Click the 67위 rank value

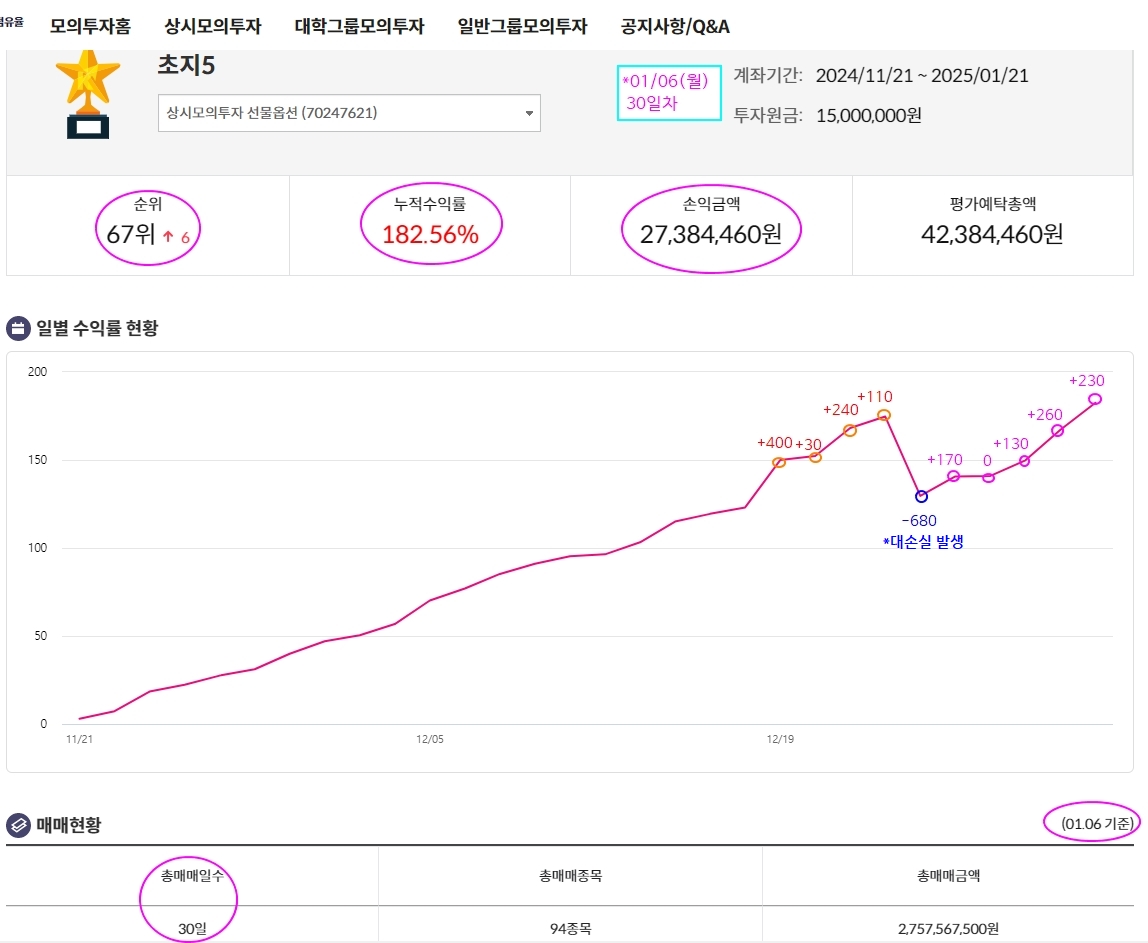(130, 234)
